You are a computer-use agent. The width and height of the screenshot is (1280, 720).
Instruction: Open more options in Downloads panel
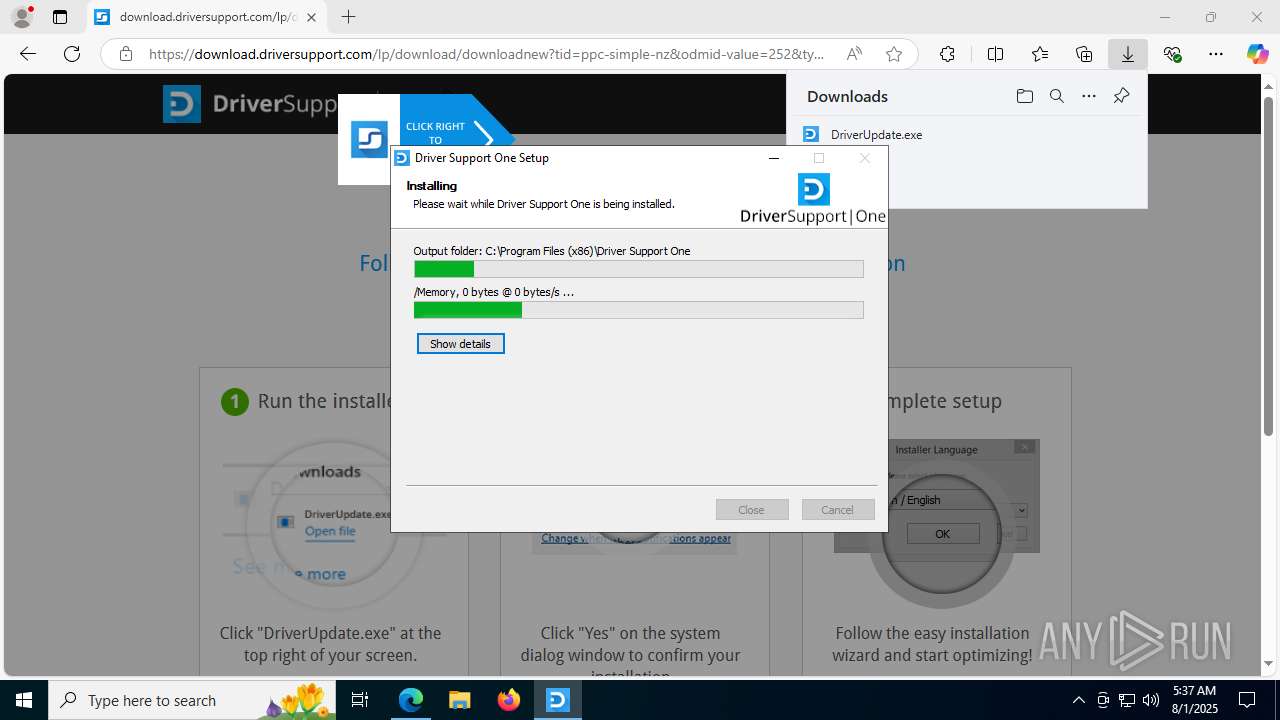click(x=1089, y=96)
